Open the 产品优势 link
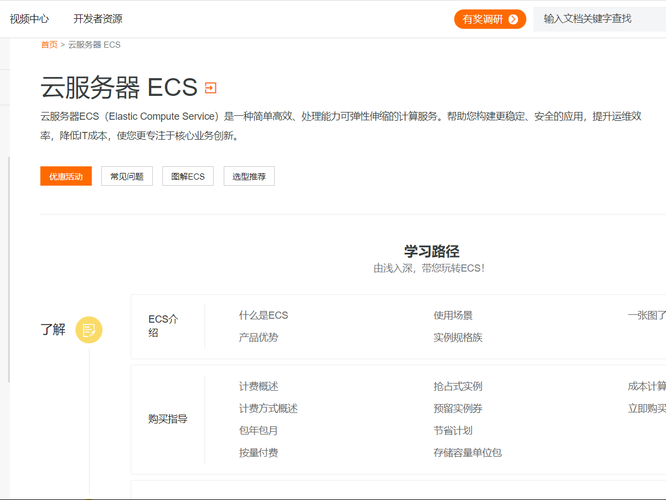Viewport: 666px width, 500px height. click(x=258, y=337)
